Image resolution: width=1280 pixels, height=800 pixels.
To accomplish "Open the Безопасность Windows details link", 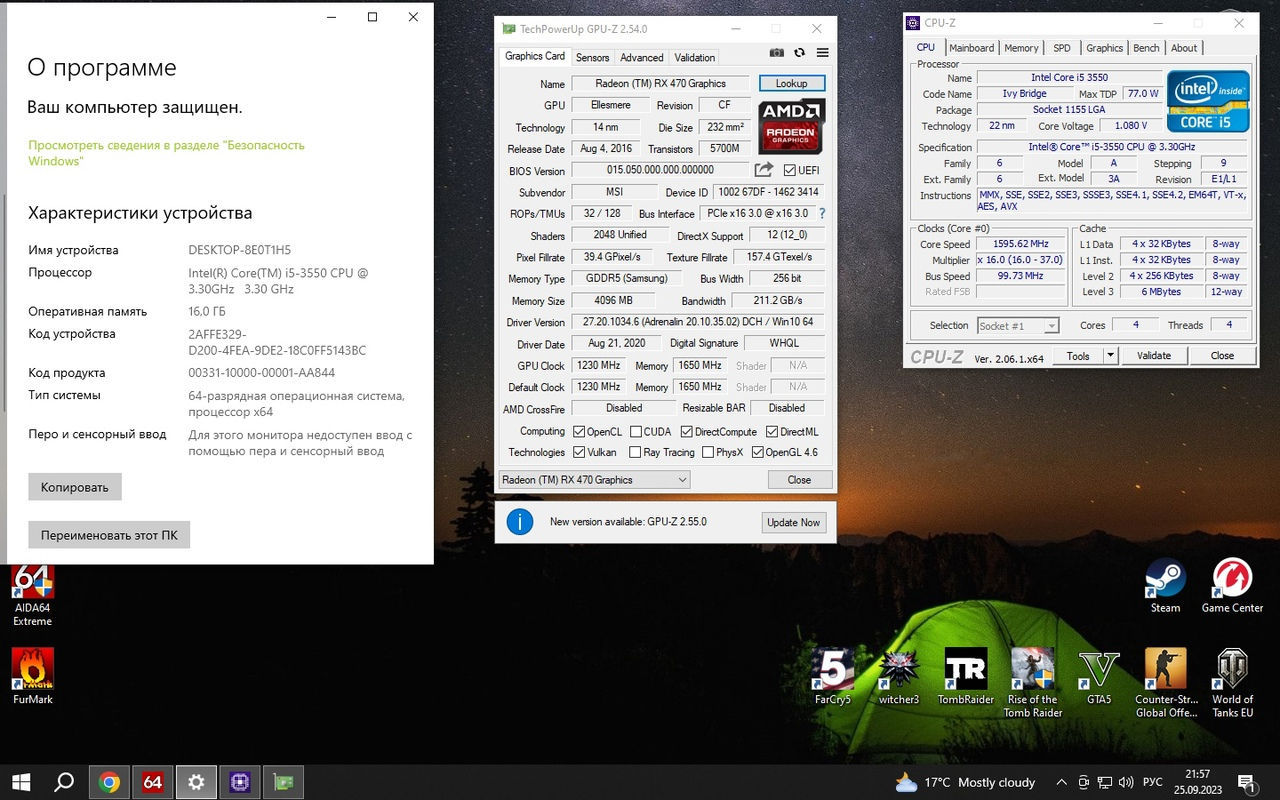I will [166, 153].
